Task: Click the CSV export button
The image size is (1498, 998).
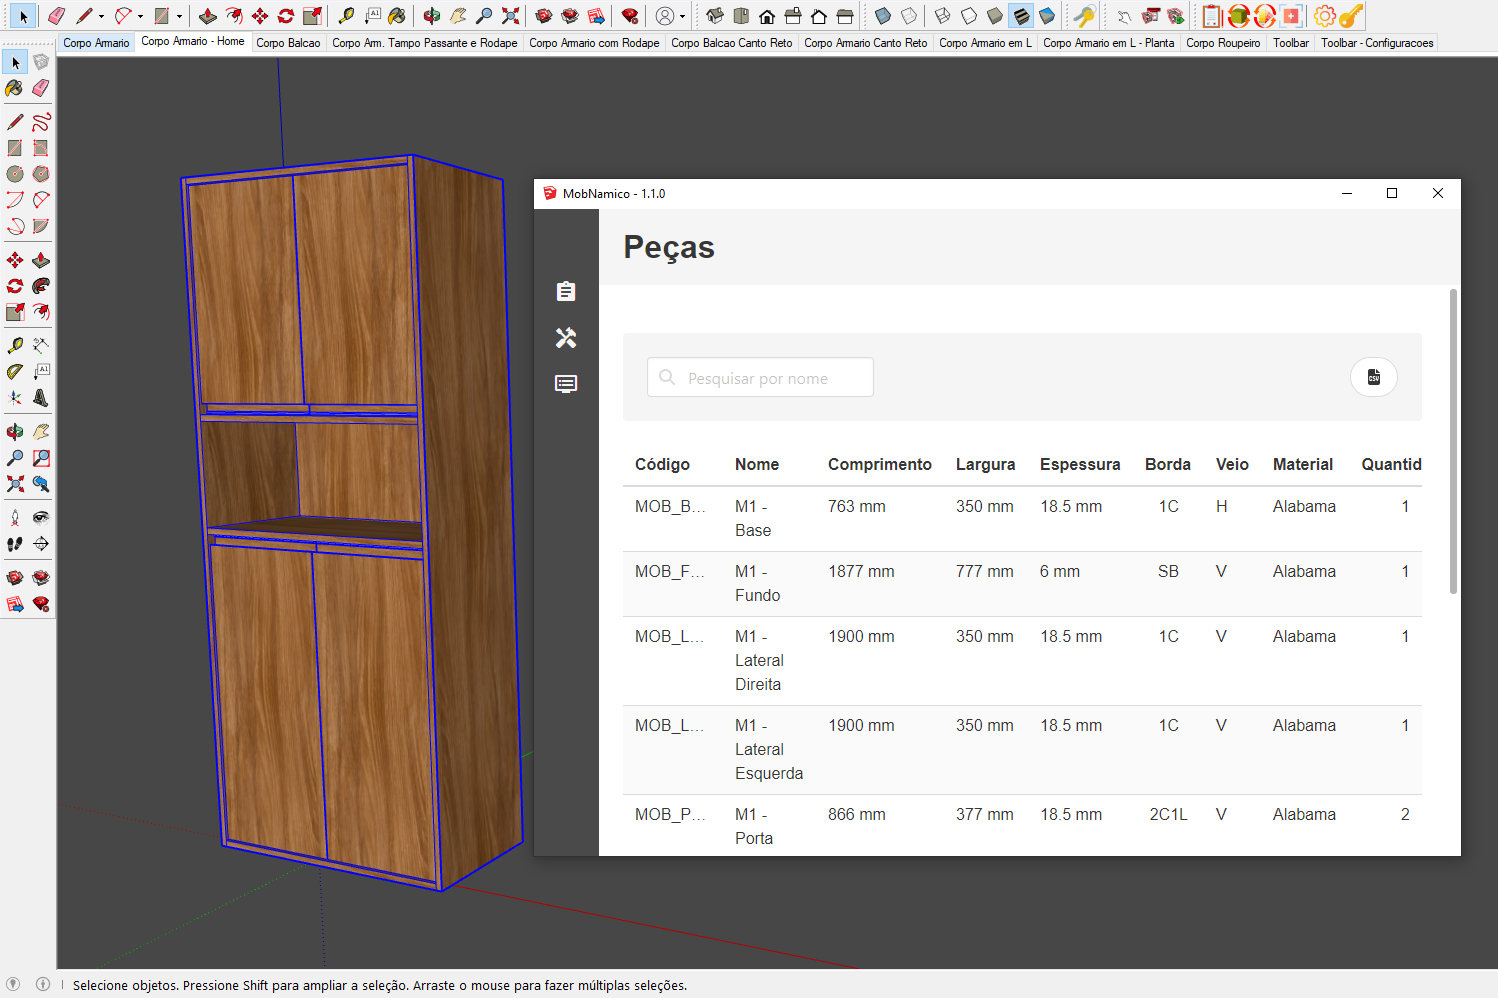Action: (x=1374, y=377)
